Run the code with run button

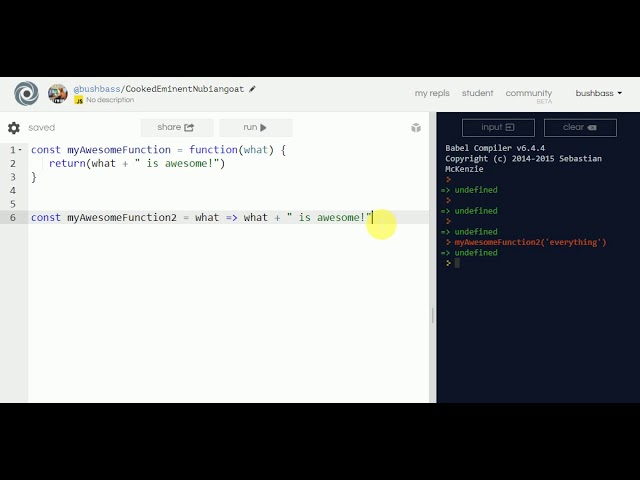click(256, 127)
